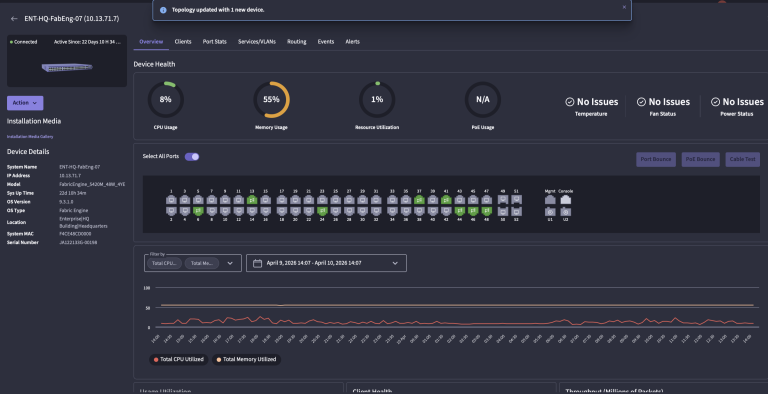Image resolution: width=768 pixels, height=394 pixels.
Task: Expand the Filter by dropdown arrow
Action: pyautogui.click(x=230, y=263)
